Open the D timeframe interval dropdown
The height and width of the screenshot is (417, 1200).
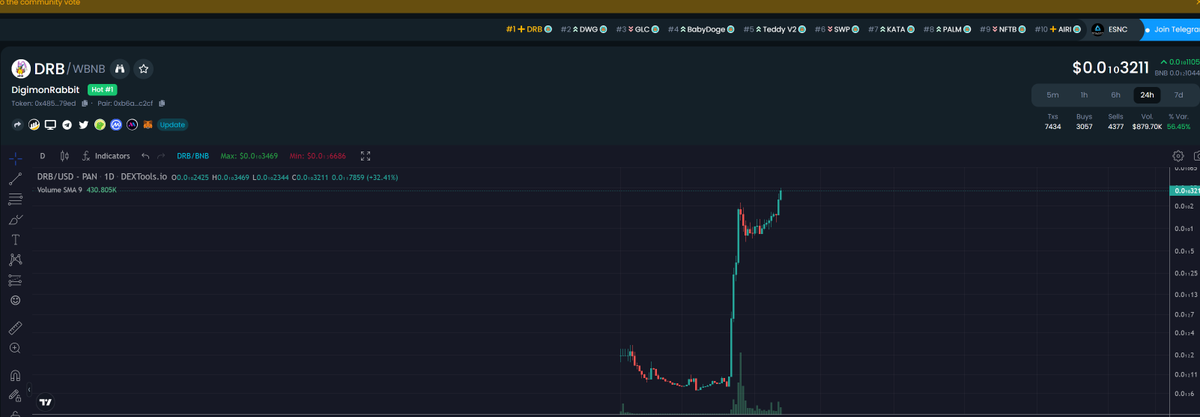click(x=42, y=156)
